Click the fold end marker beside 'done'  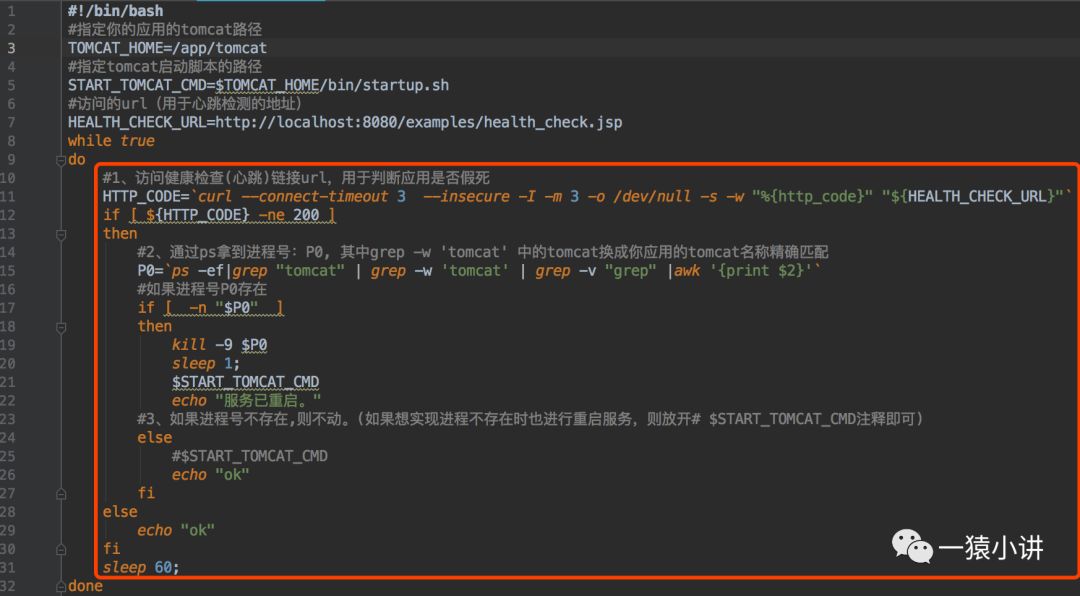tap(61, 586)
